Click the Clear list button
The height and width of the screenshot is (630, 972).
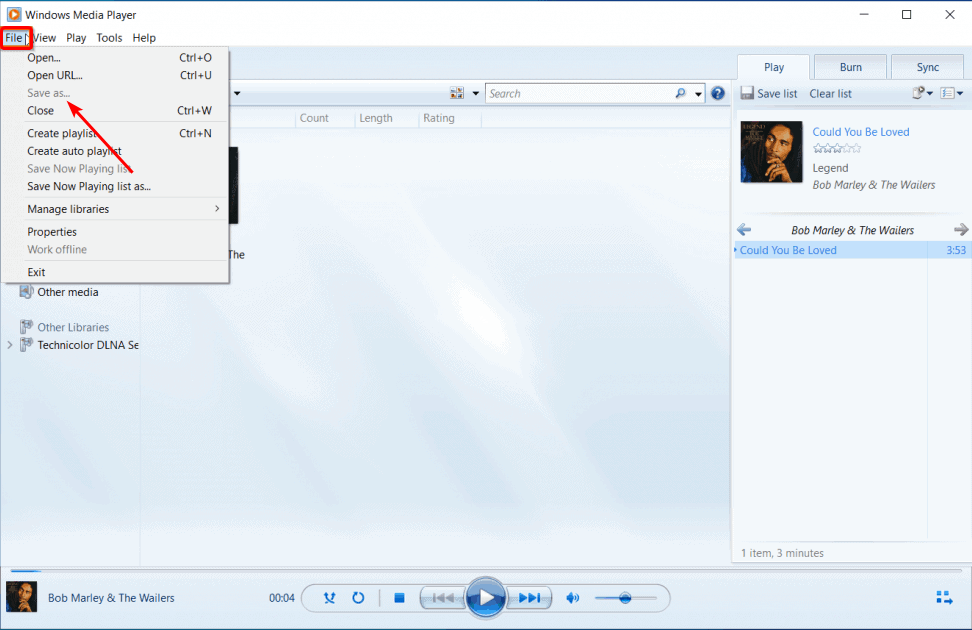pos(830,94)
